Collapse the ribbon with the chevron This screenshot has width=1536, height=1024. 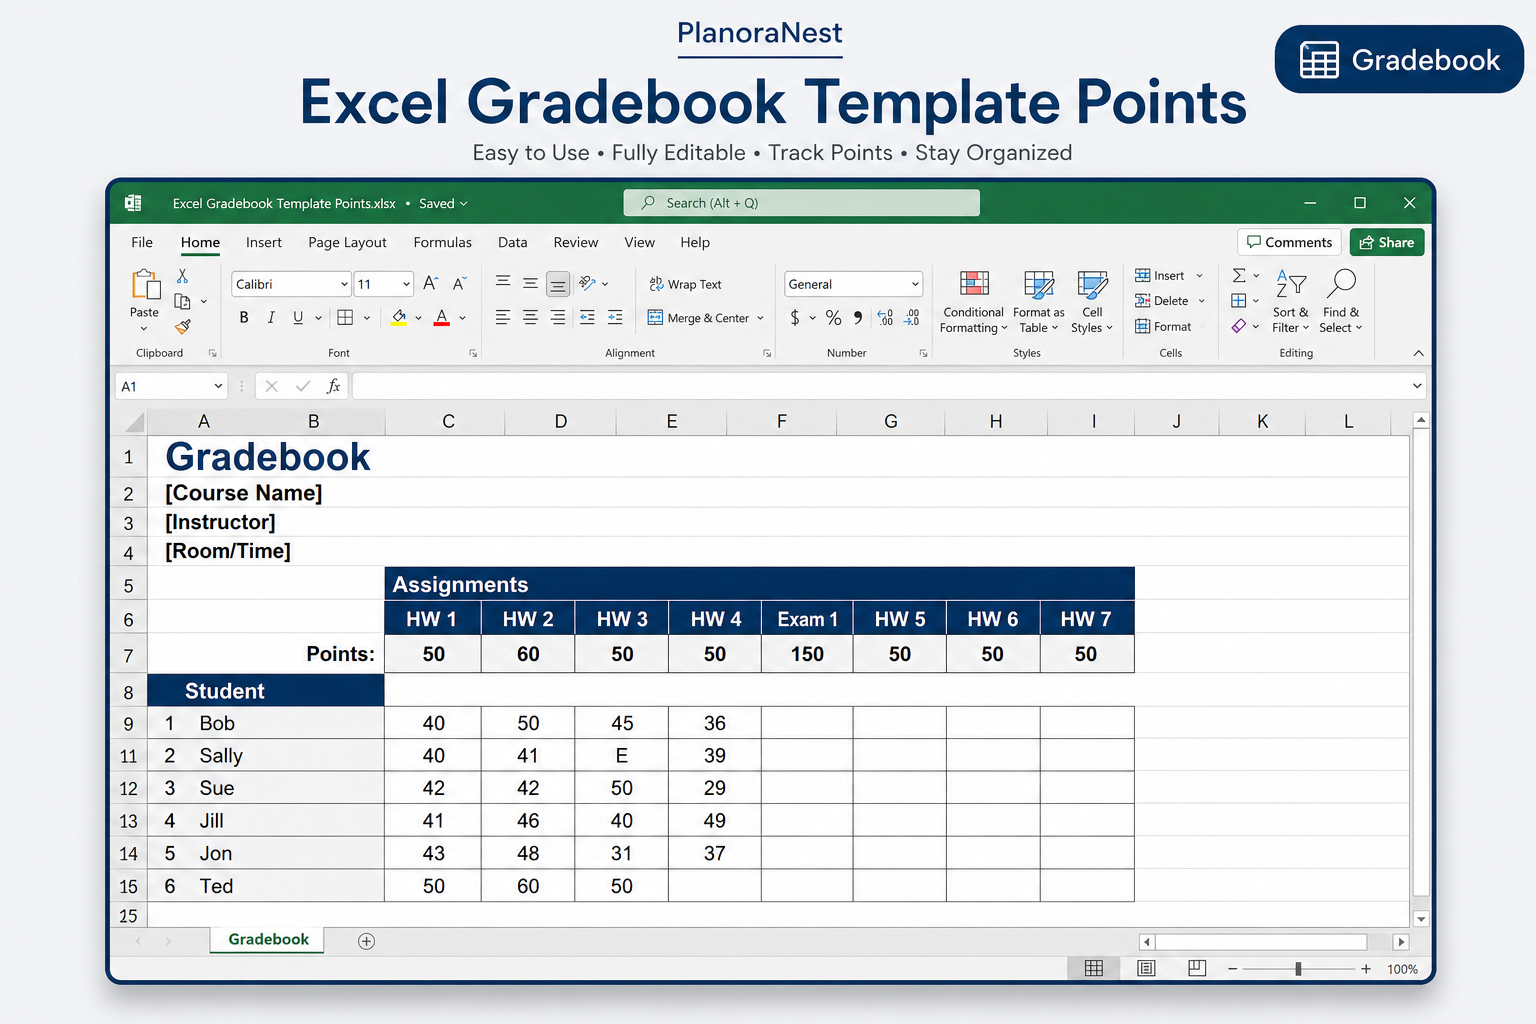pyautogui.click(x=1418, y=353)
